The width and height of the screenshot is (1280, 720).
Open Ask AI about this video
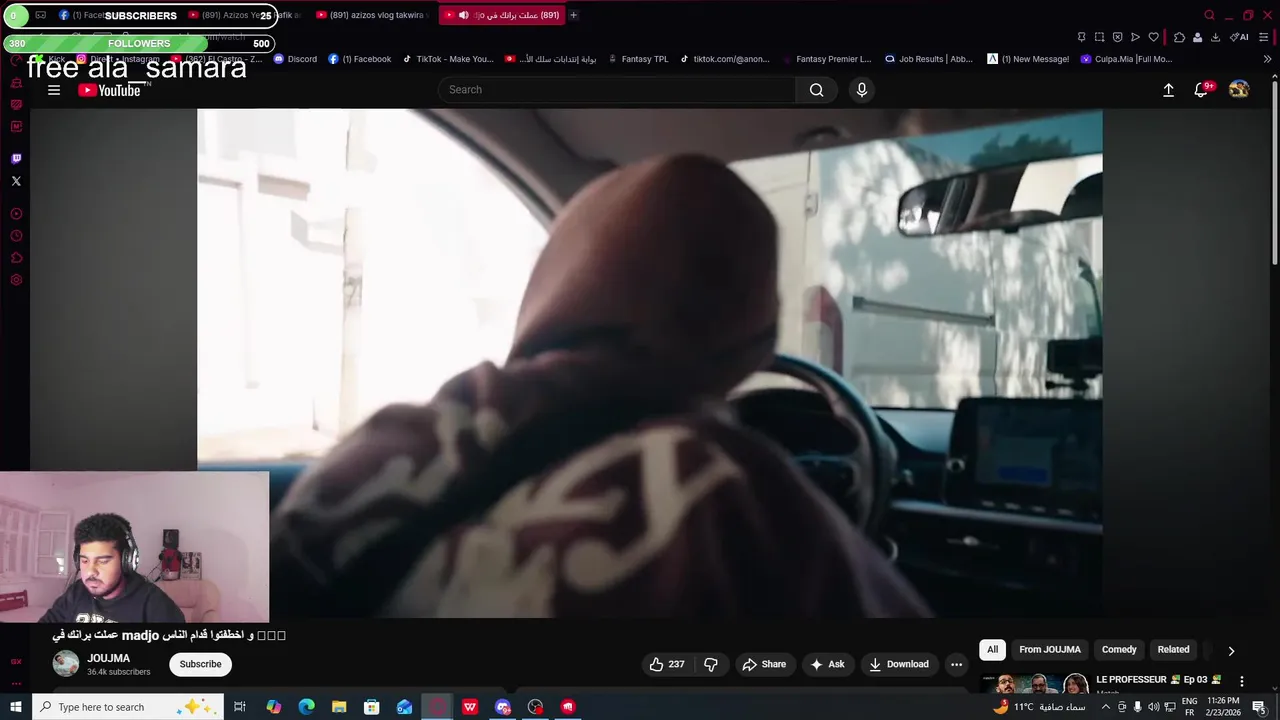pos(827,664)
